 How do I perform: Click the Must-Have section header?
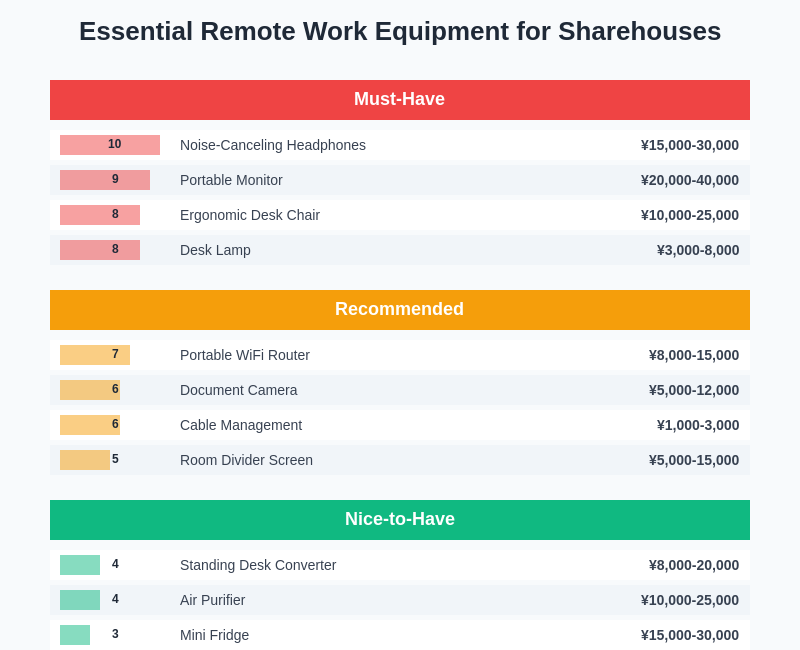[x=400, y=100]
